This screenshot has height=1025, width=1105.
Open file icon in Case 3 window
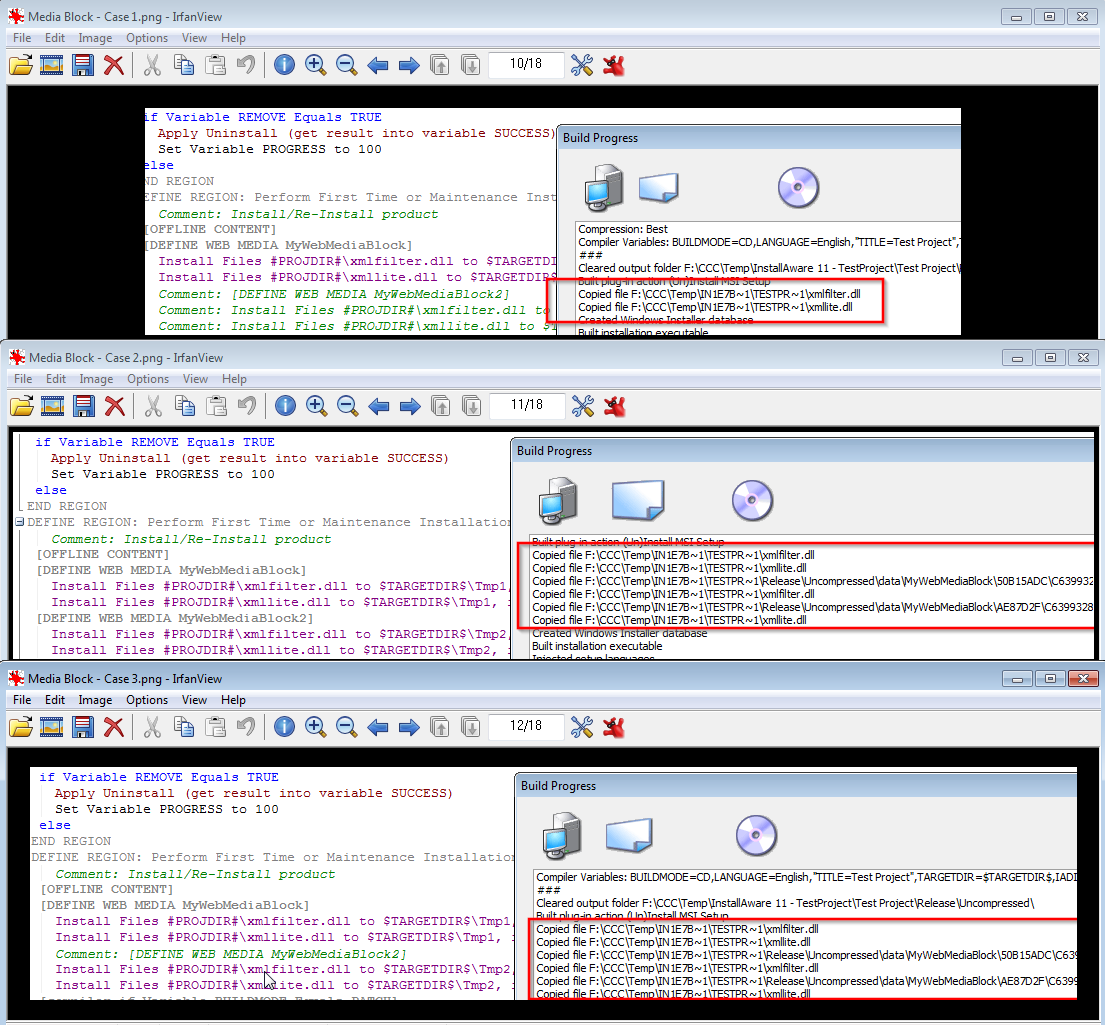[x=21, y=728]
